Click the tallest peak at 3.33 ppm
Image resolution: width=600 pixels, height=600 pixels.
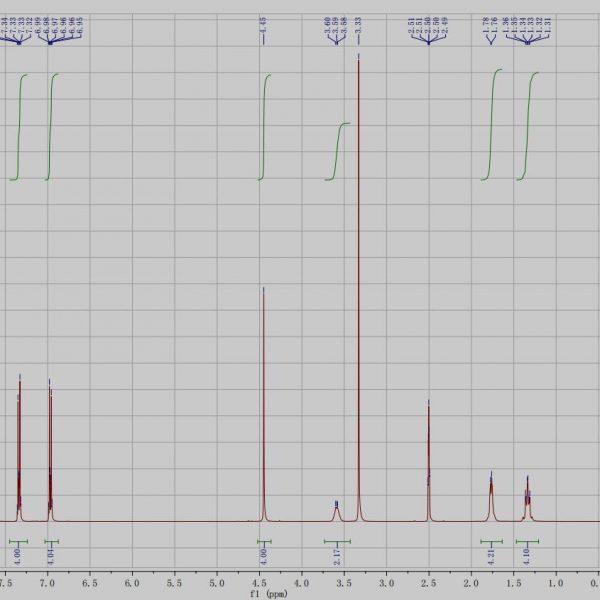pos(358,200)
